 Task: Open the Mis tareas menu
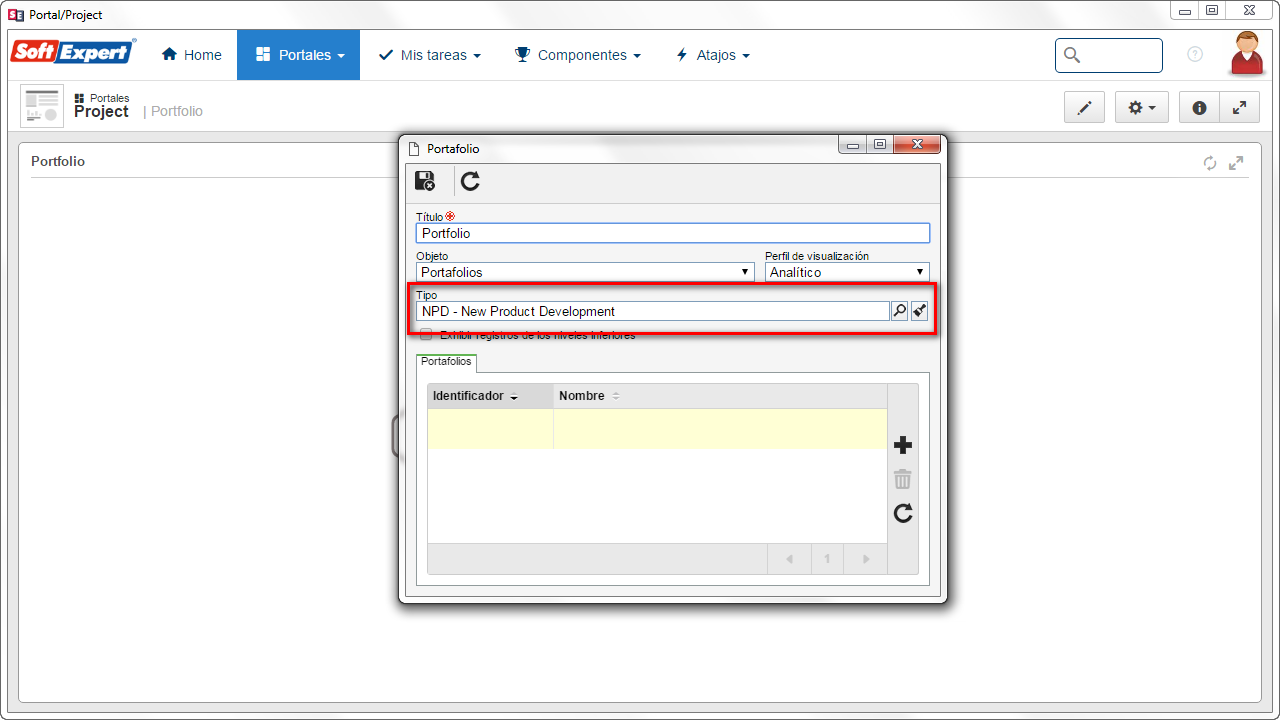pyautogui.click(x=430, y=55)
